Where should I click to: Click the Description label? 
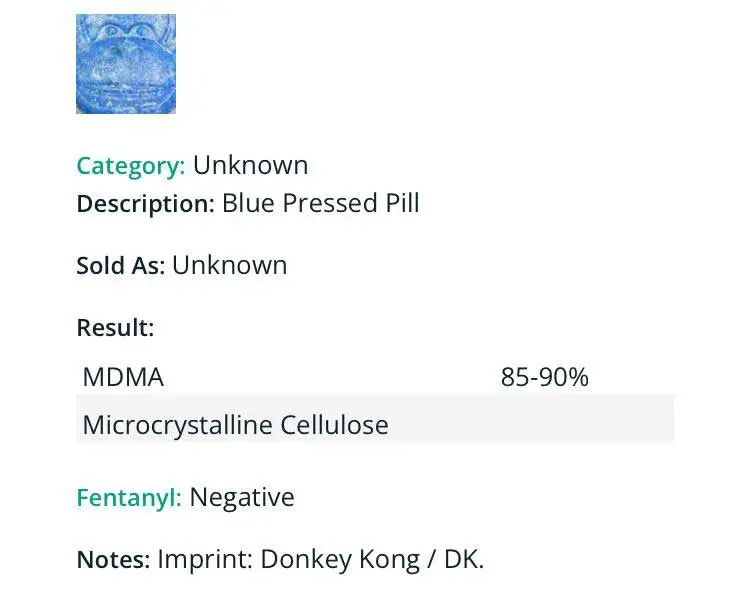click(x=145, y=204)
